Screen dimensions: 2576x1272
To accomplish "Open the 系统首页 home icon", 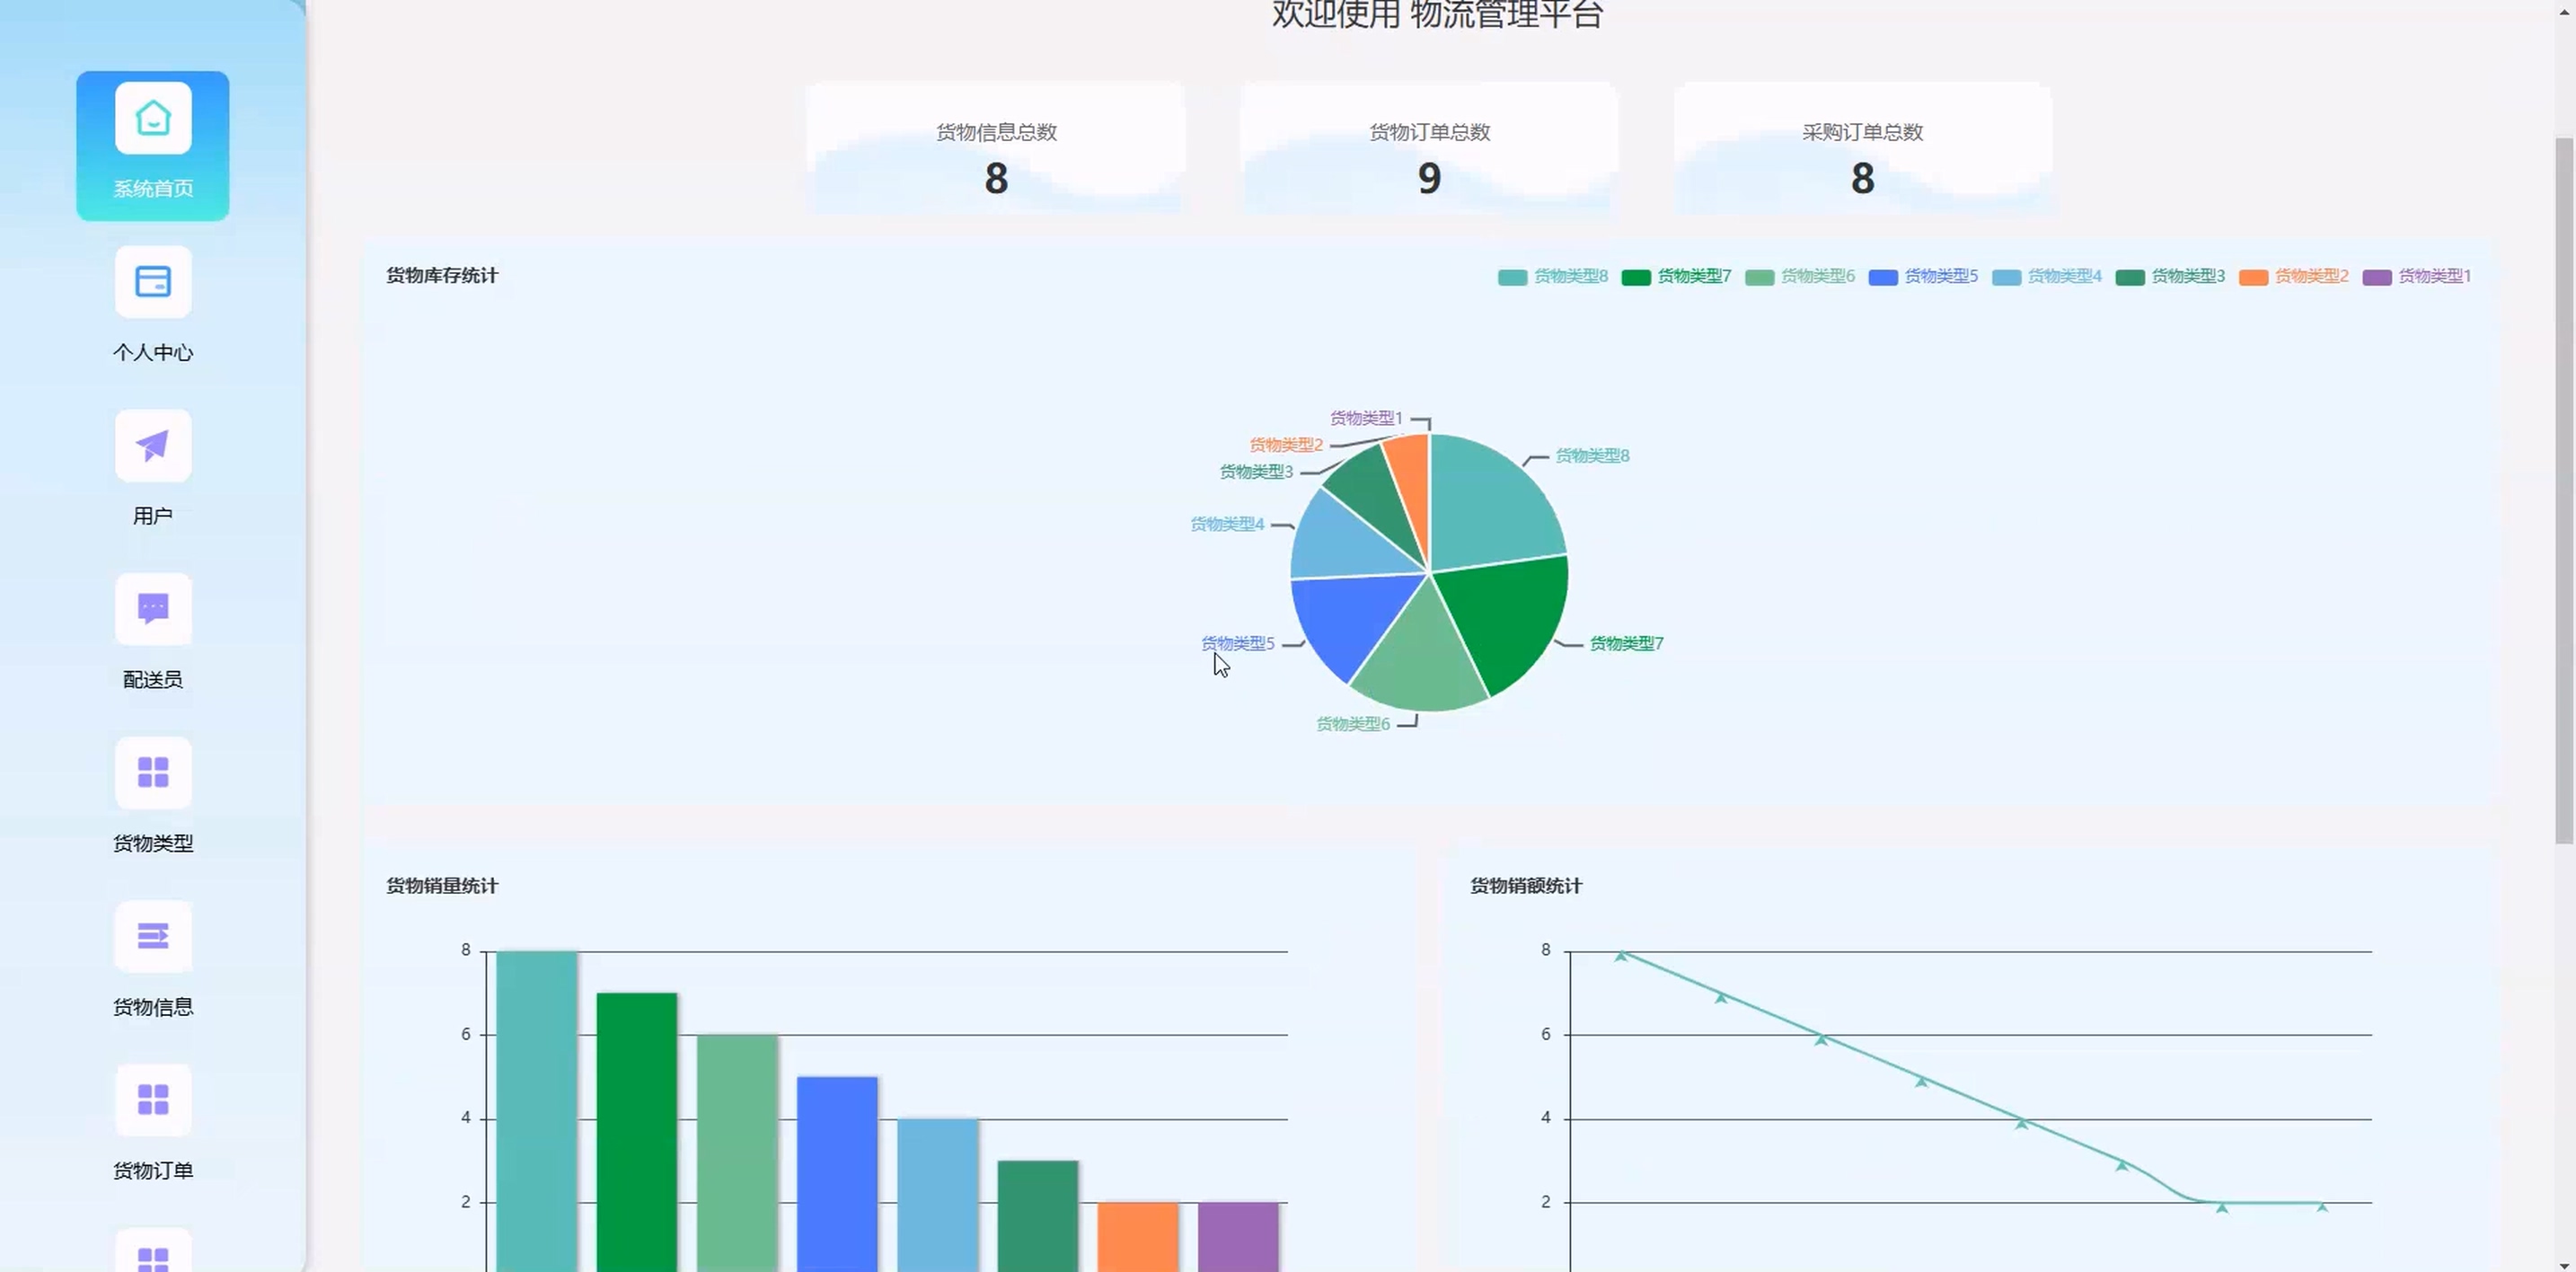I will (x=153, y=119).
